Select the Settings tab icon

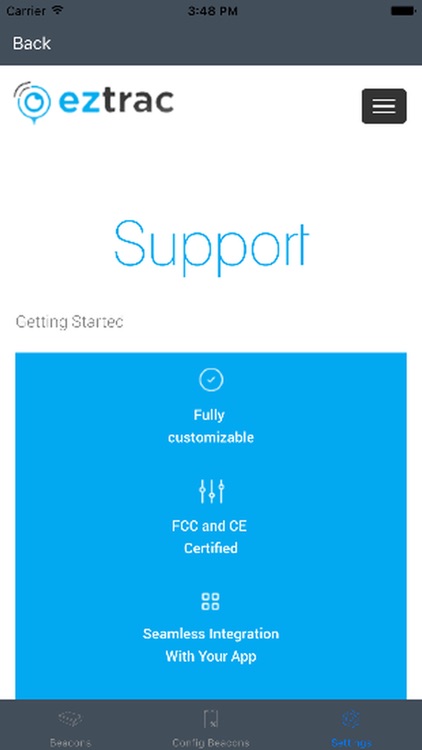(351, 718)
